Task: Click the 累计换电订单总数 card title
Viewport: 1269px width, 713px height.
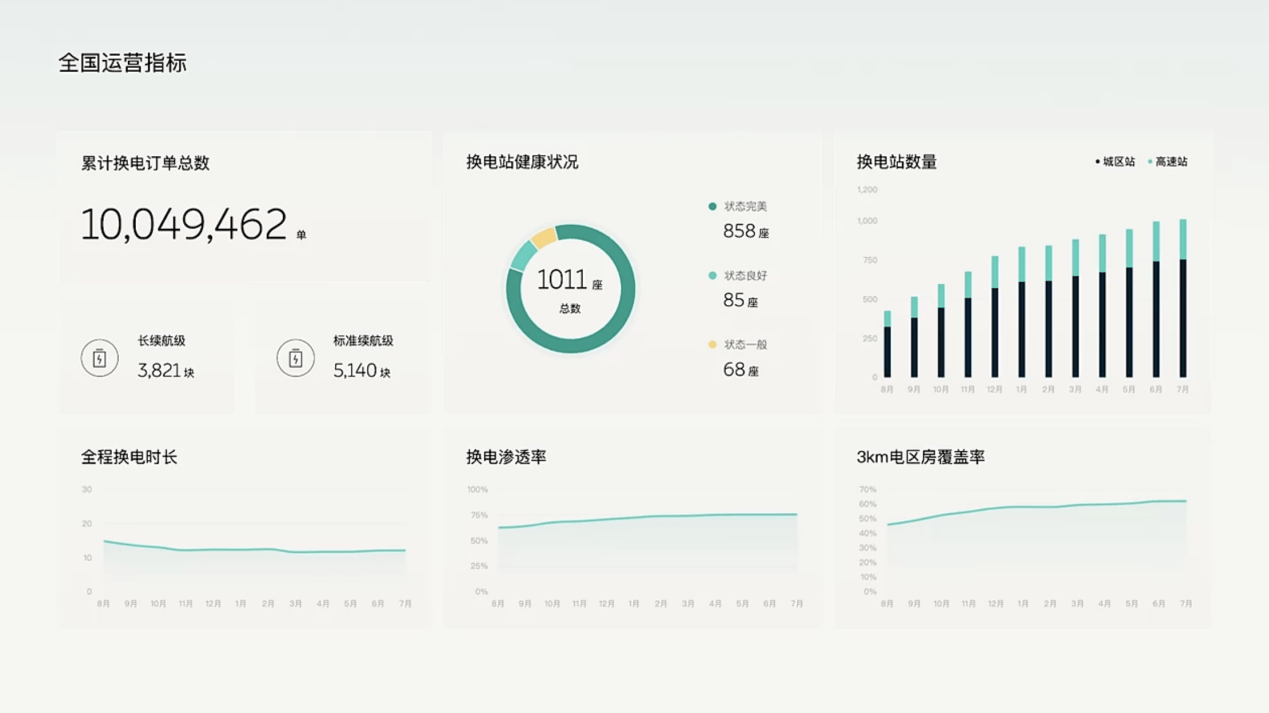Action: 145,163
